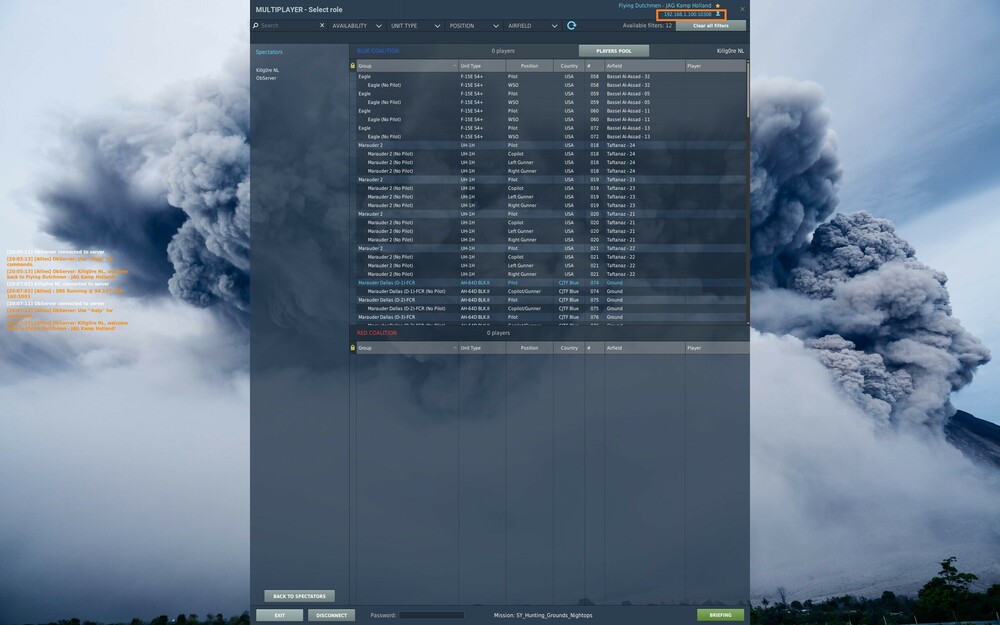This screenshot has width=1000, height=625.
Task: Select spectator ObServer
Action: pos(266,78)
